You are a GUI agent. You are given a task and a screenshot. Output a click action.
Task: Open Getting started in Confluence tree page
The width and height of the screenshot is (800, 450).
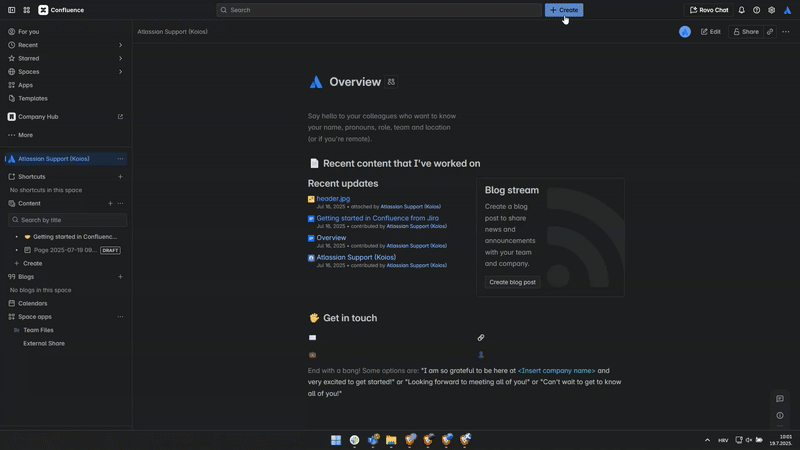click(75, 237)
